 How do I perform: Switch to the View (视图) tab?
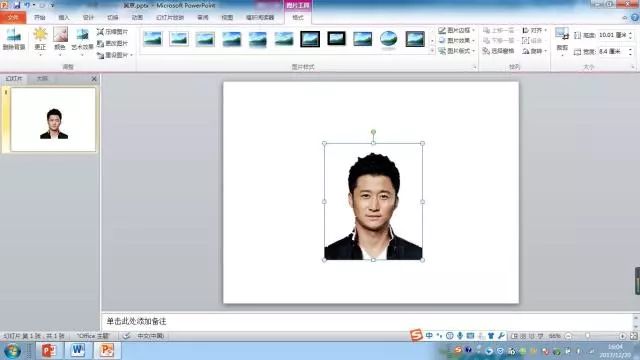click(227, 18)
